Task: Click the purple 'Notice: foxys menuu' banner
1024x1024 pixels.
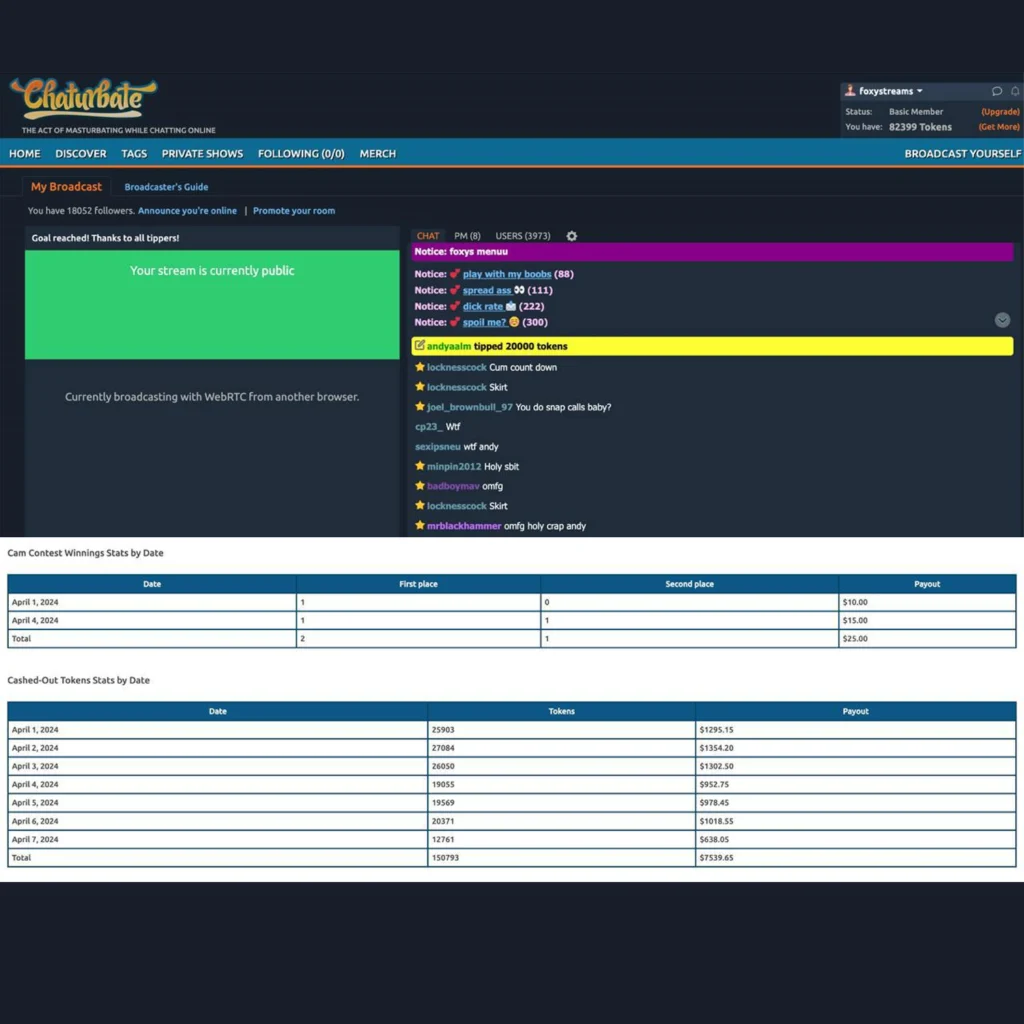Action: (712, 251)
